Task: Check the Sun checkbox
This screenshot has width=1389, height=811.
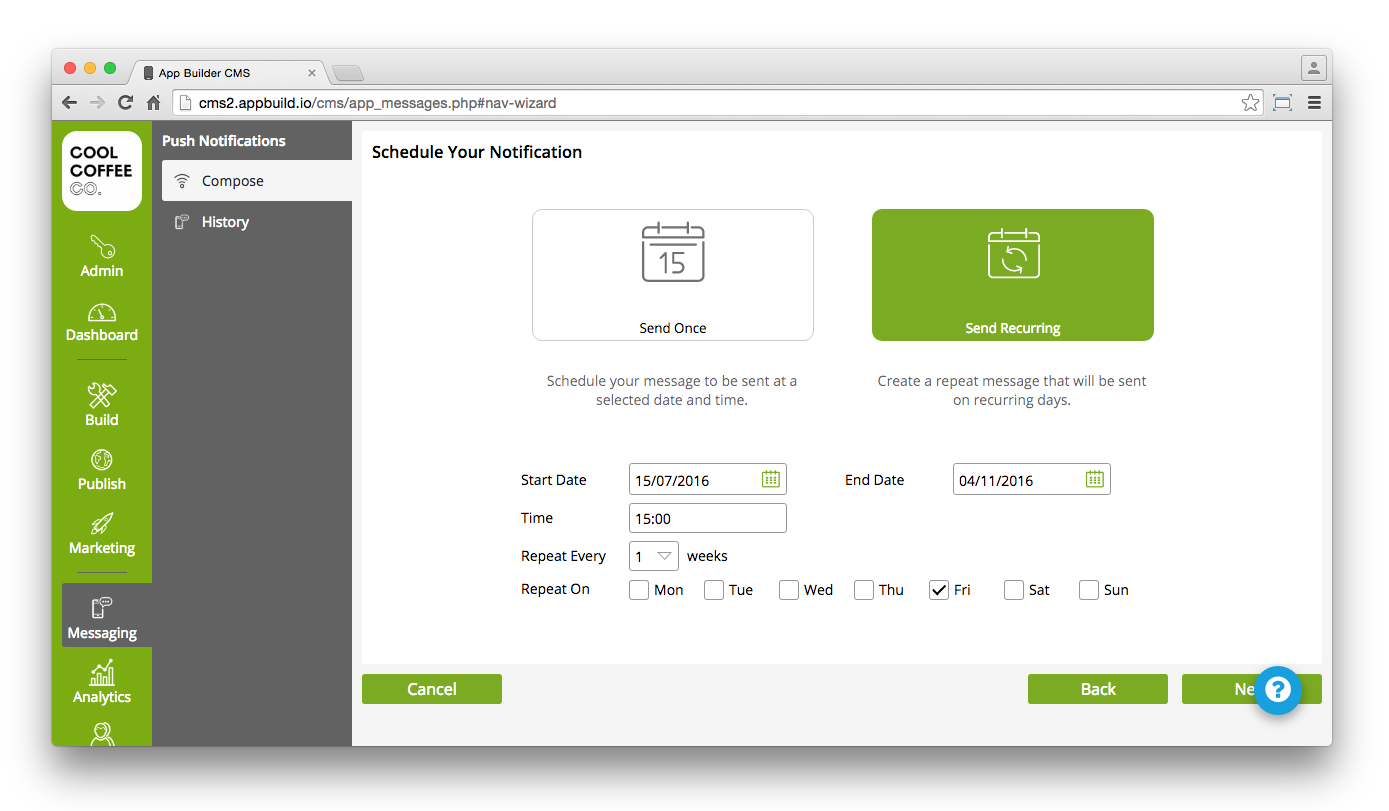Action: pos(1089,590)
